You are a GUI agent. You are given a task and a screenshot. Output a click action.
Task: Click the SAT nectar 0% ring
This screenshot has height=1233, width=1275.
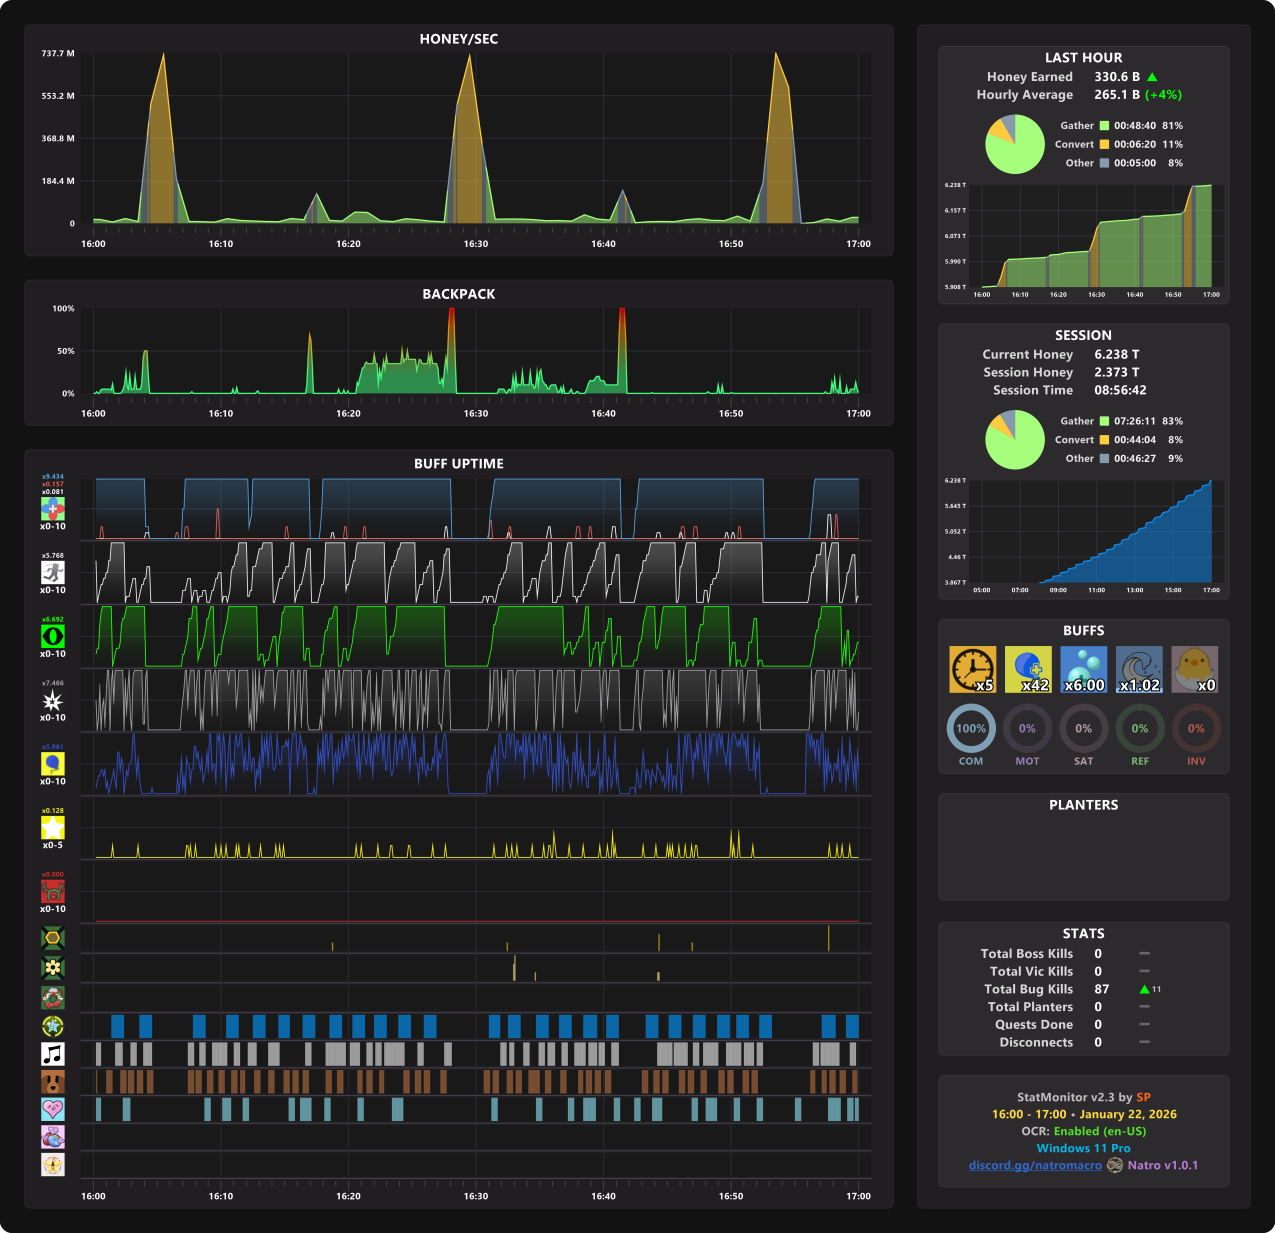pos(1084,728)
